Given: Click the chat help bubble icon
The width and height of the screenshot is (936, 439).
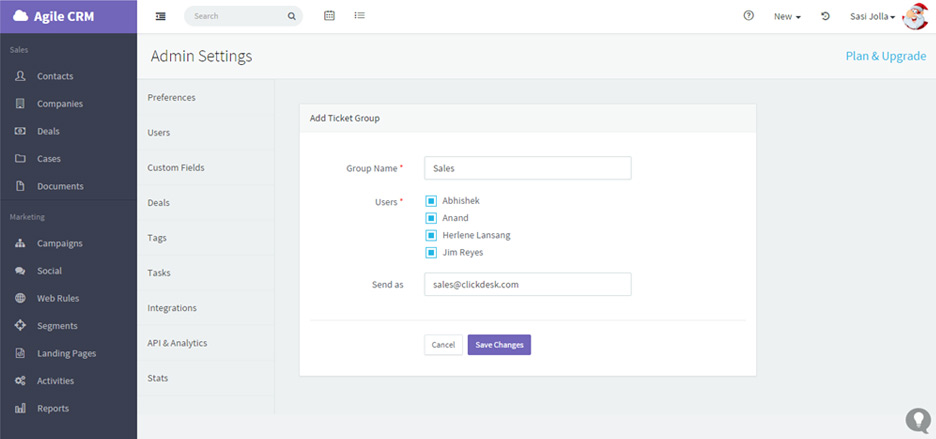Looking at the screenshot, I should (x=917, y=420).
